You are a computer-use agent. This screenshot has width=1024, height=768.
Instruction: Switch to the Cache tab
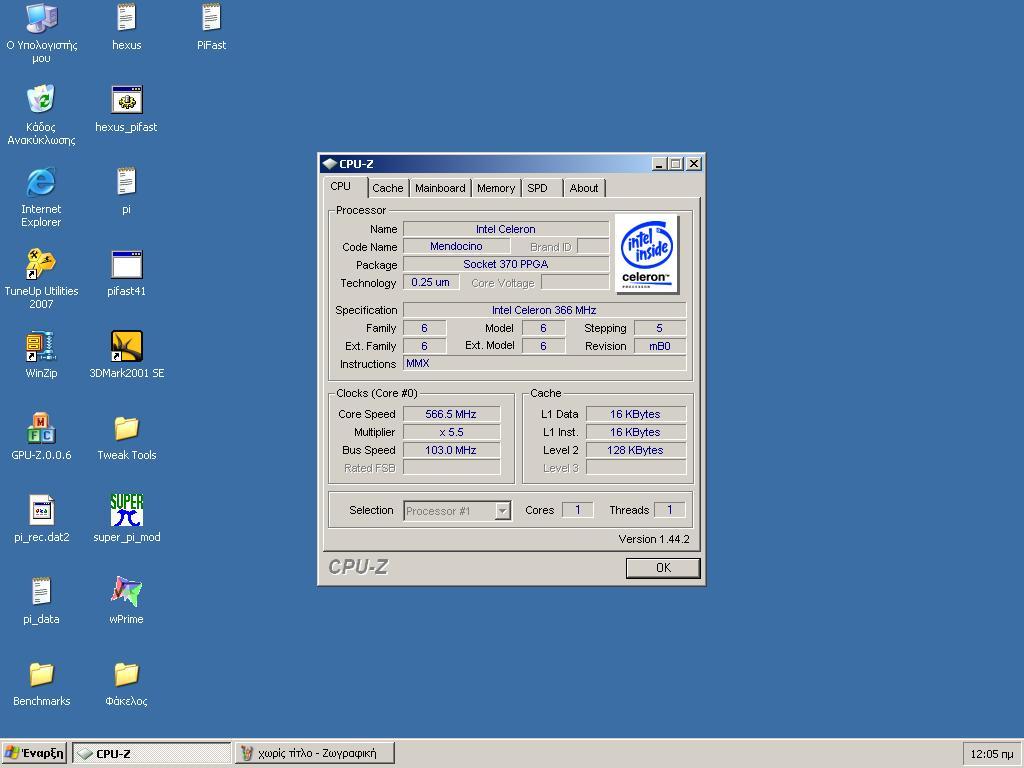point(388,188)
